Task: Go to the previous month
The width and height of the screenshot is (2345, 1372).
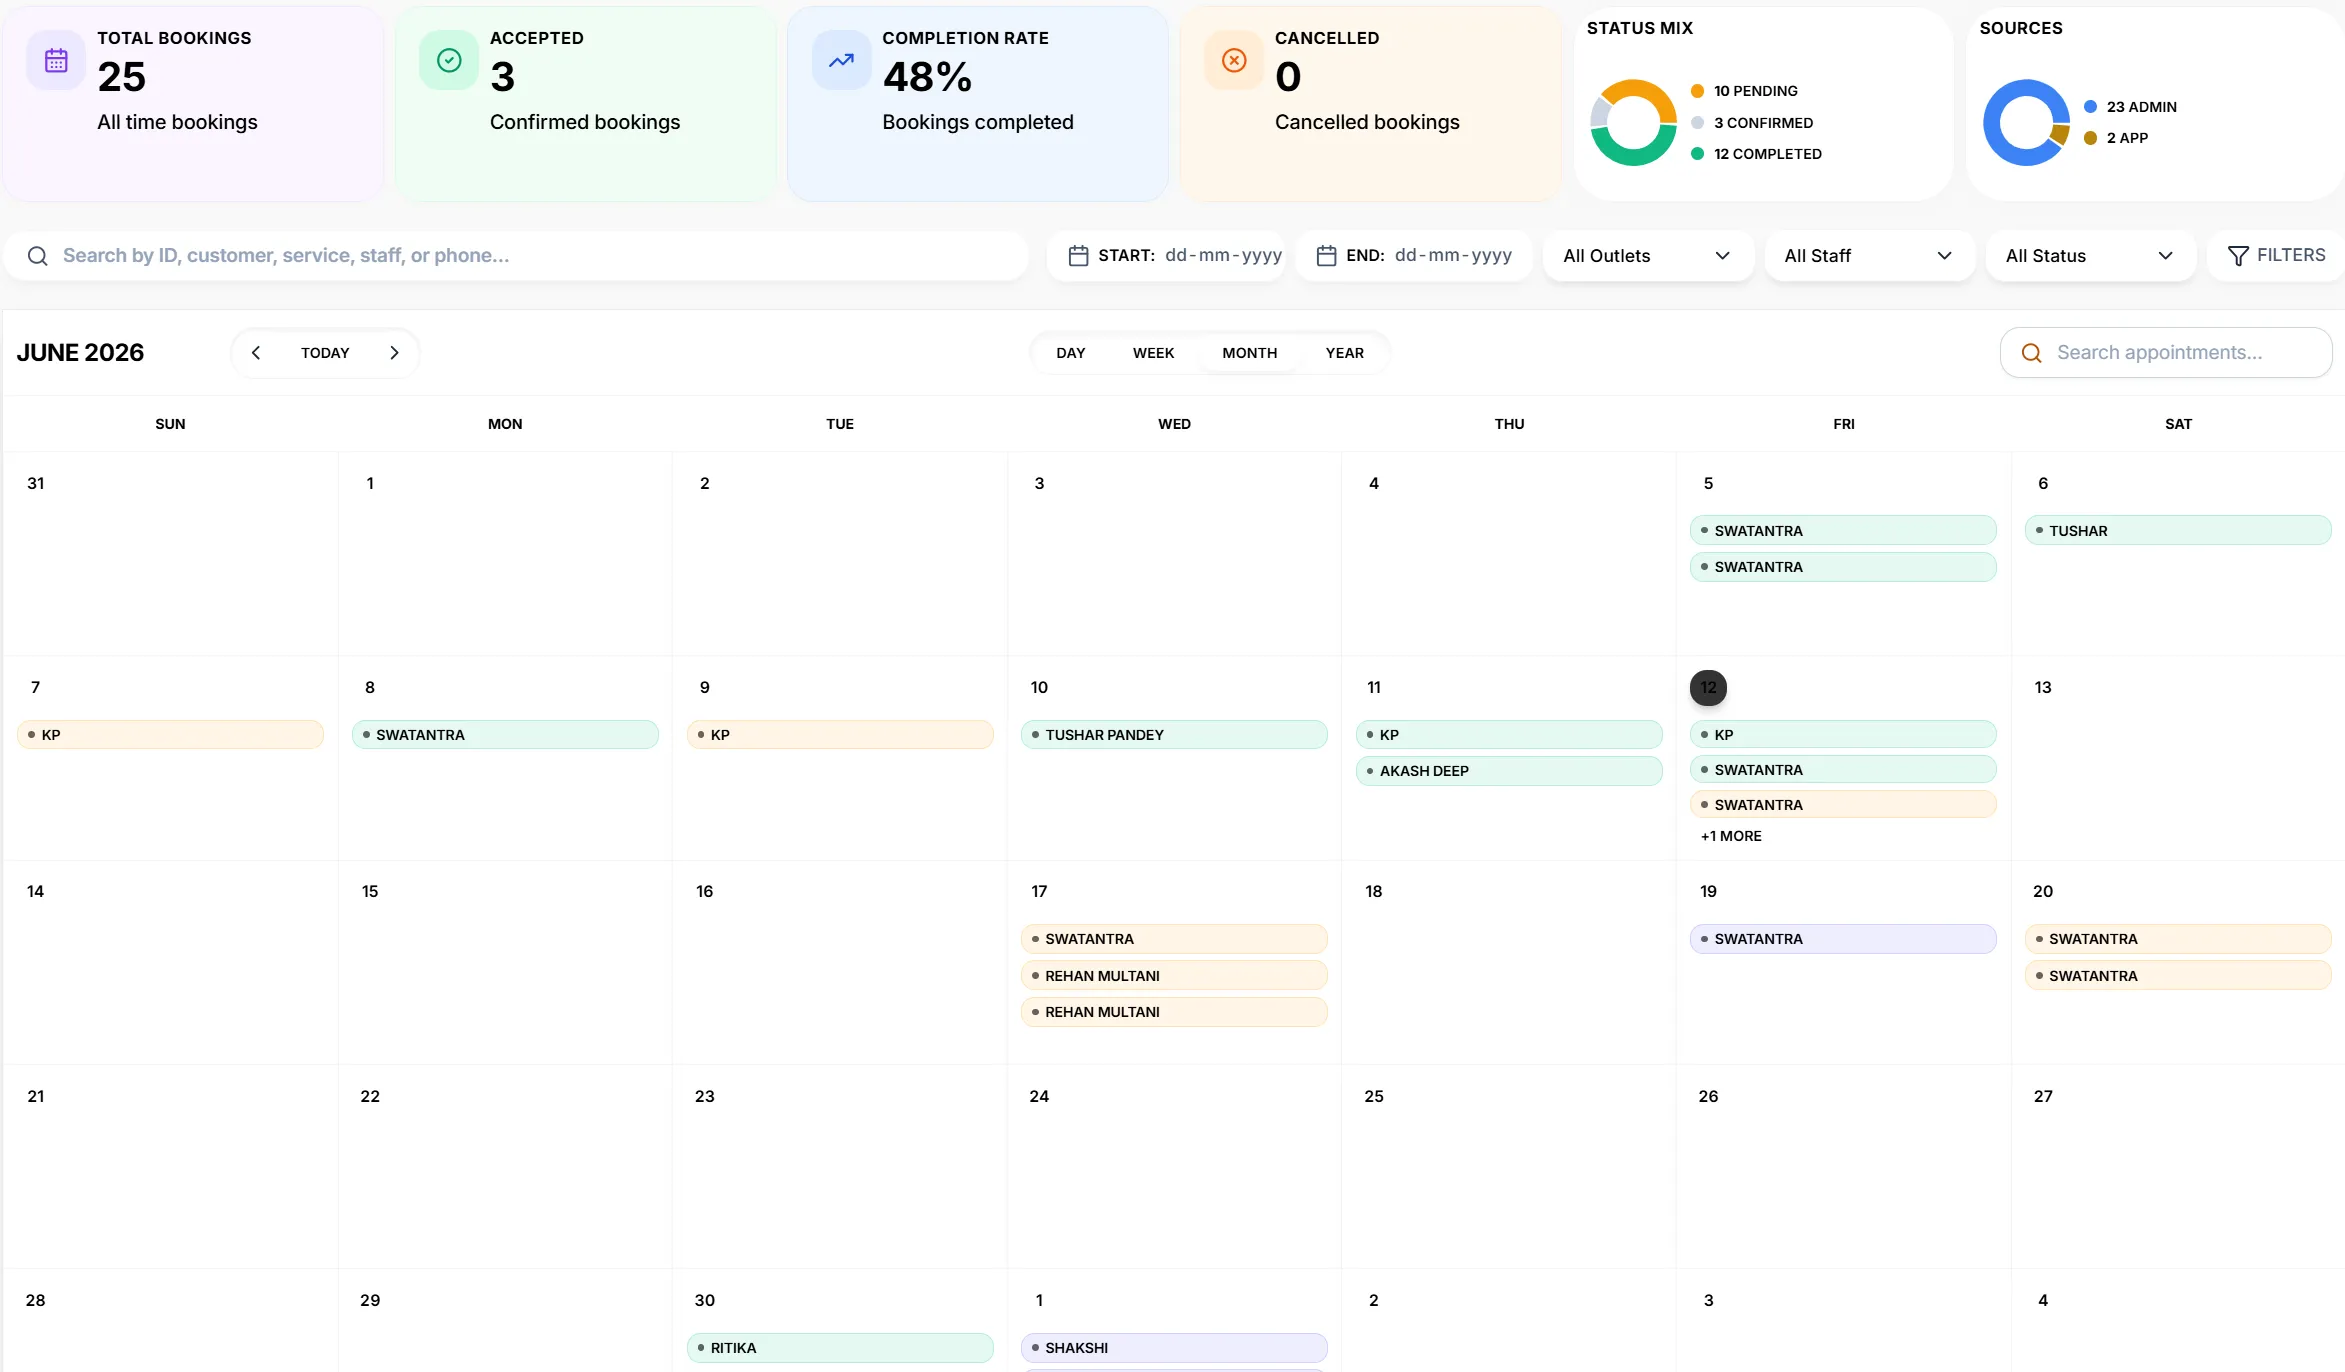Action: tap(256, 353)
